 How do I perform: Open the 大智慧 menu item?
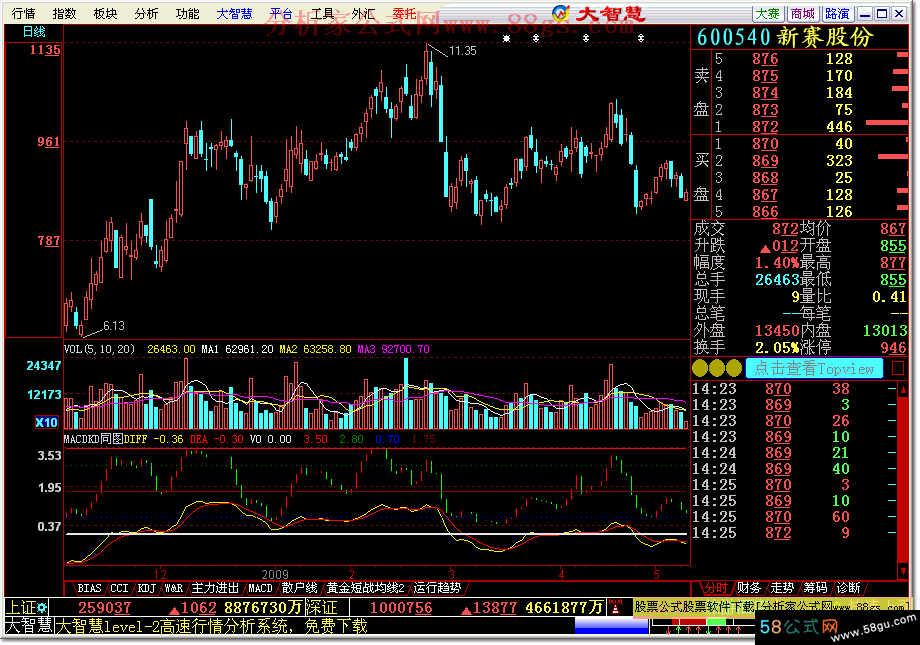click(234, 13)
